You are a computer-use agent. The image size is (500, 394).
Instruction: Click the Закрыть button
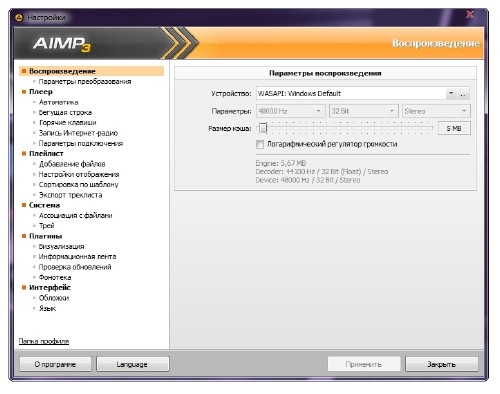442,364
